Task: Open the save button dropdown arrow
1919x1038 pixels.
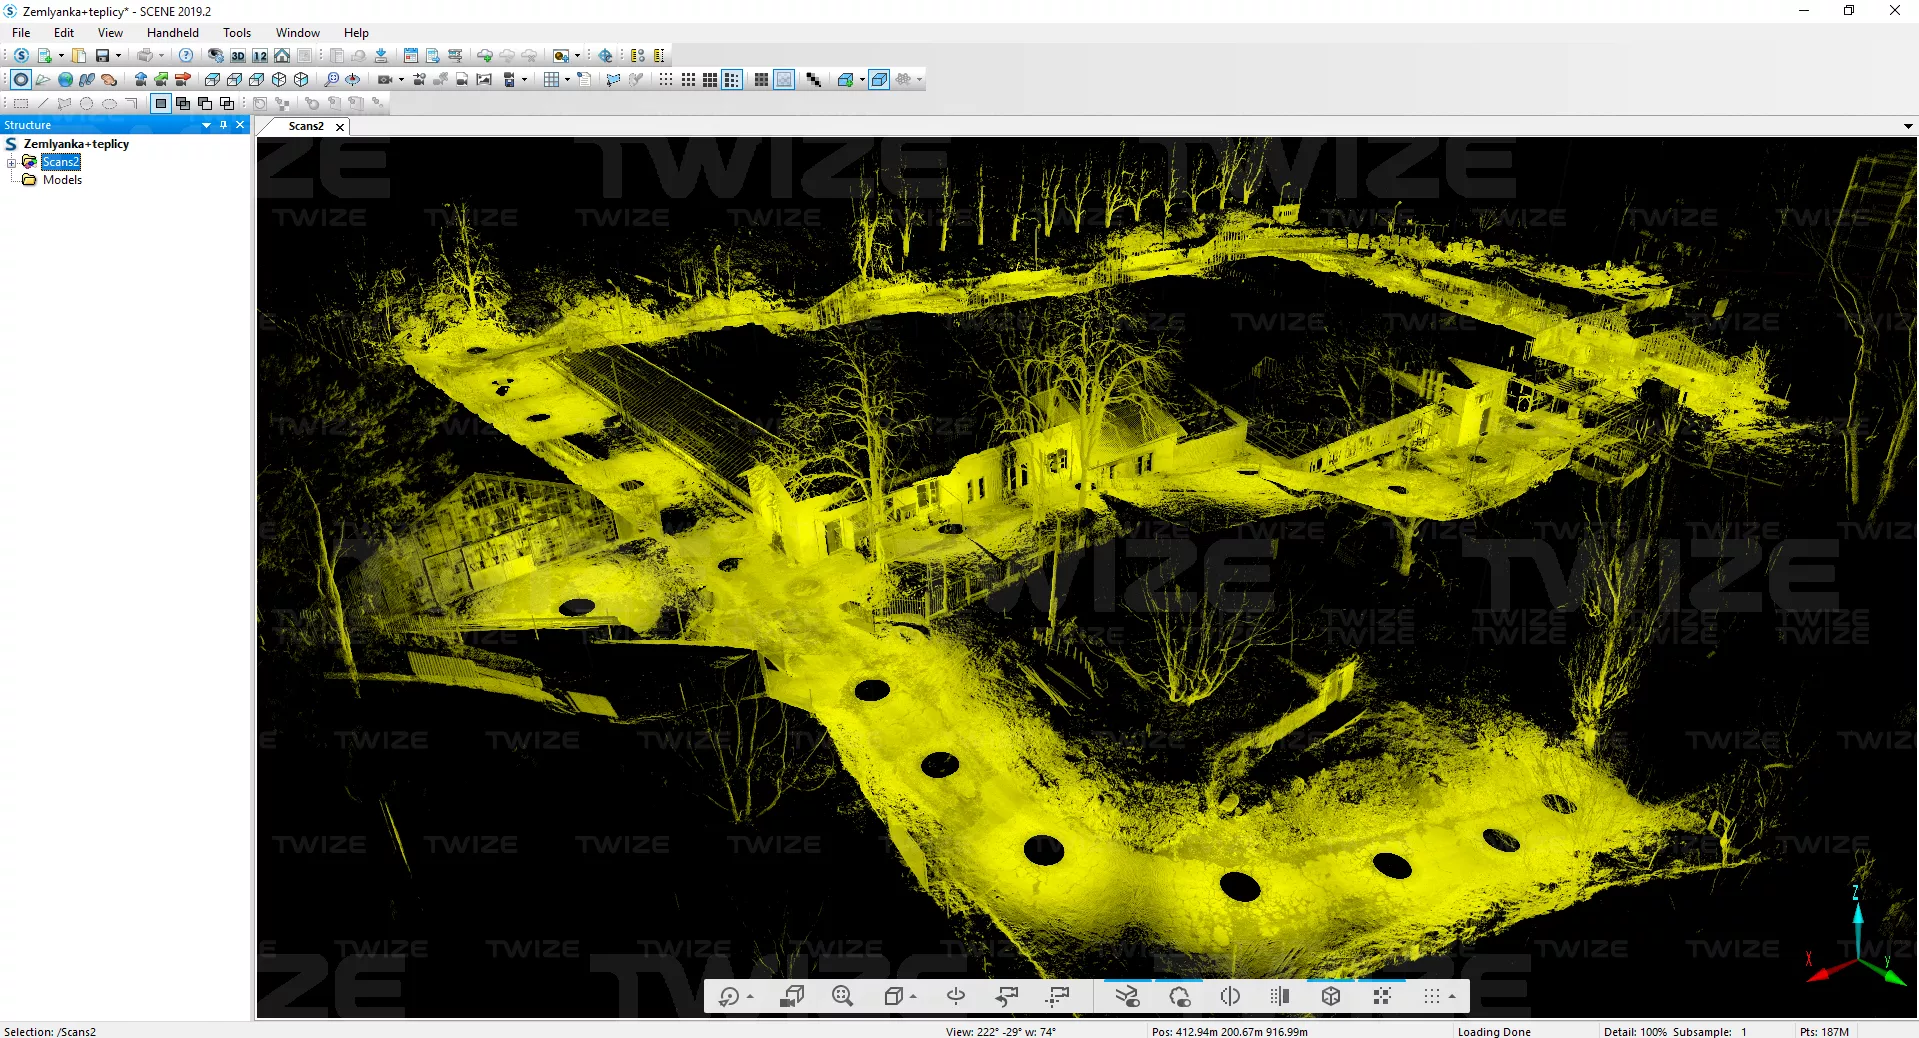Action: [x=118, y=56]
